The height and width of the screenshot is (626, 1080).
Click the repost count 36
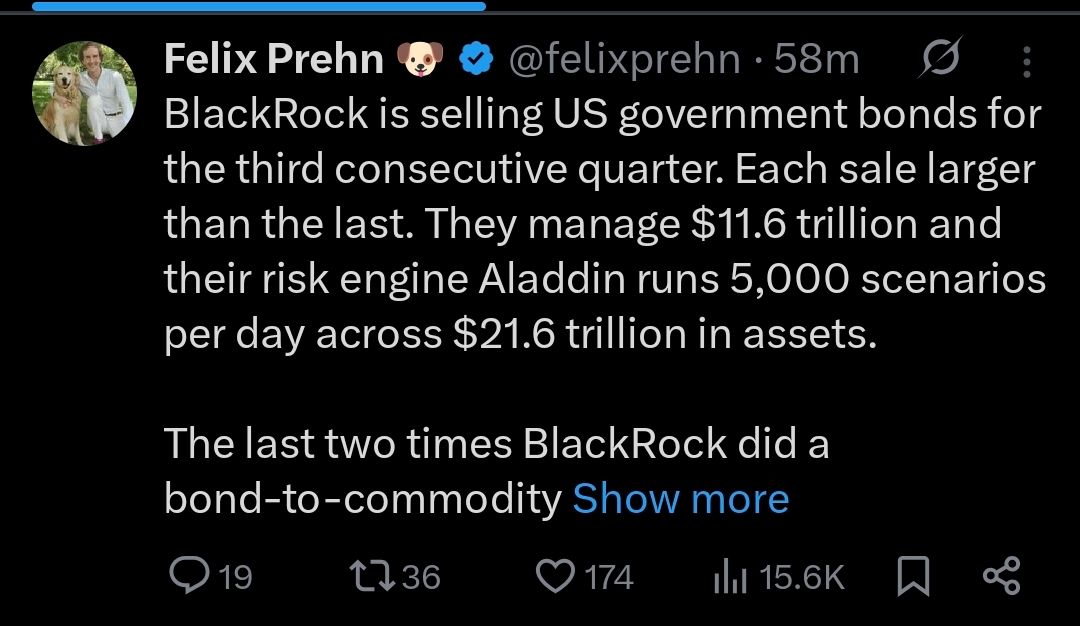pos(420,577)
